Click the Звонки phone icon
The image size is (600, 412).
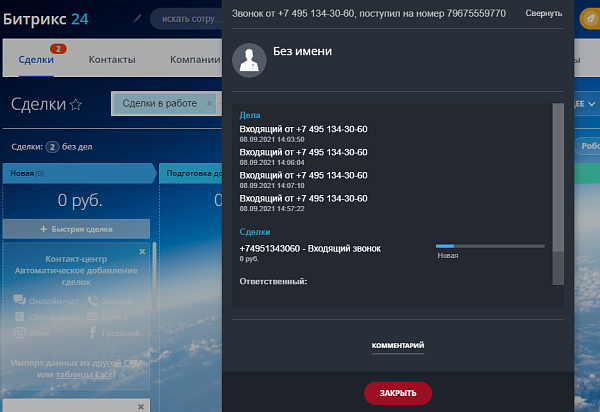93,301
